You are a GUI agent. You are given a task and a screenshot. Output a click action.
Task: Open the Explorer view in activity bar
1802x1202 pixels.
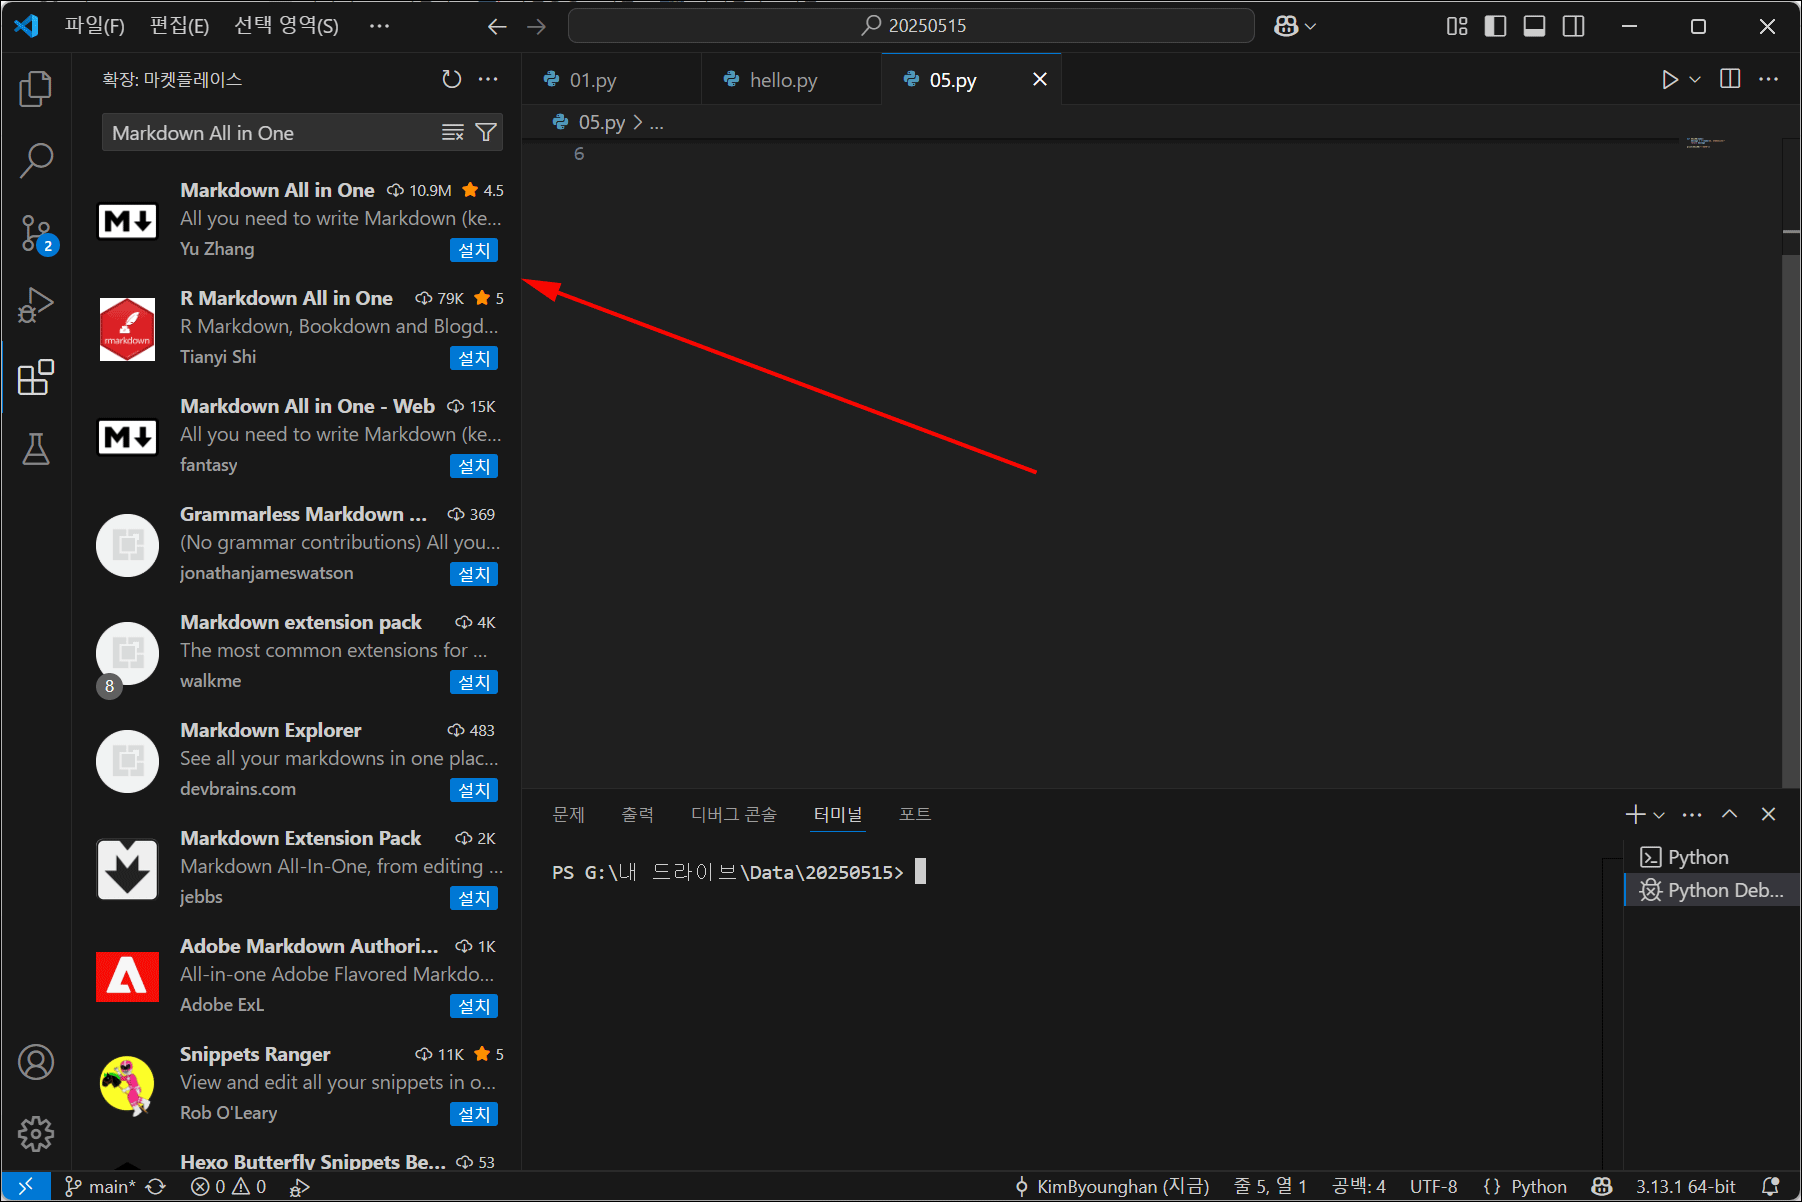[x=36, y=89]
